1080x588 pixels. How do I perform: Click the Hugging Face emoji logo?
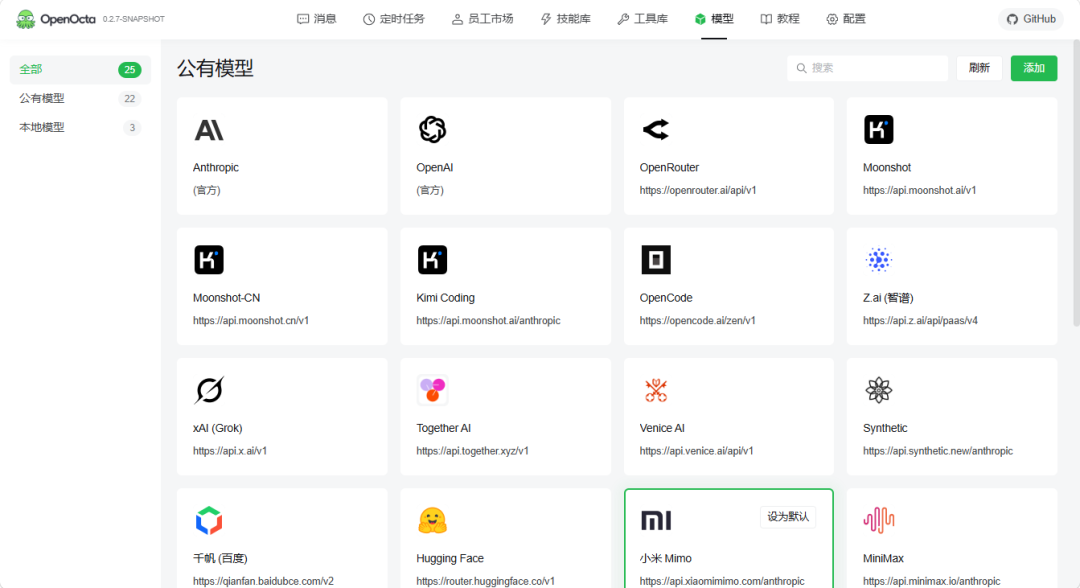click(433, 521)
